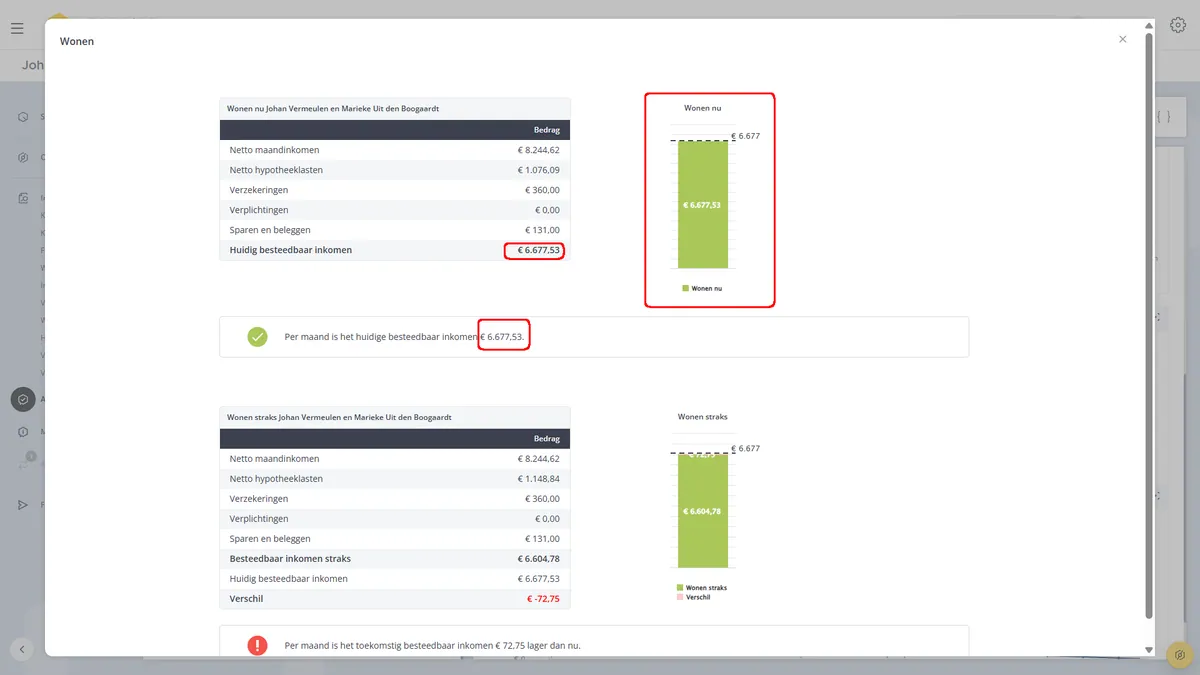Open the folder-search icon in the left sidebar

[23, 198]
